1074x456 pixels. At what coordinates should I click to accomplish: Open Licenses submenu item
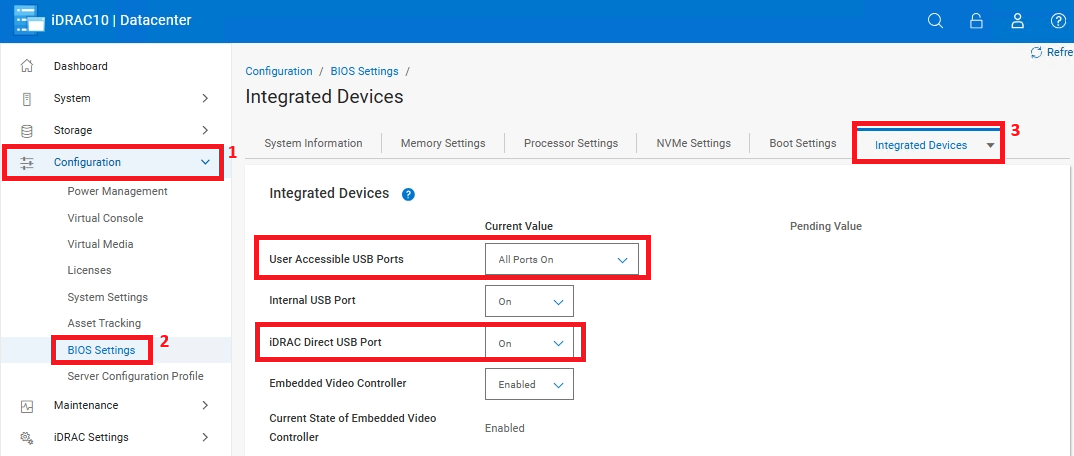pyautogui.click(x=89, y=270)
